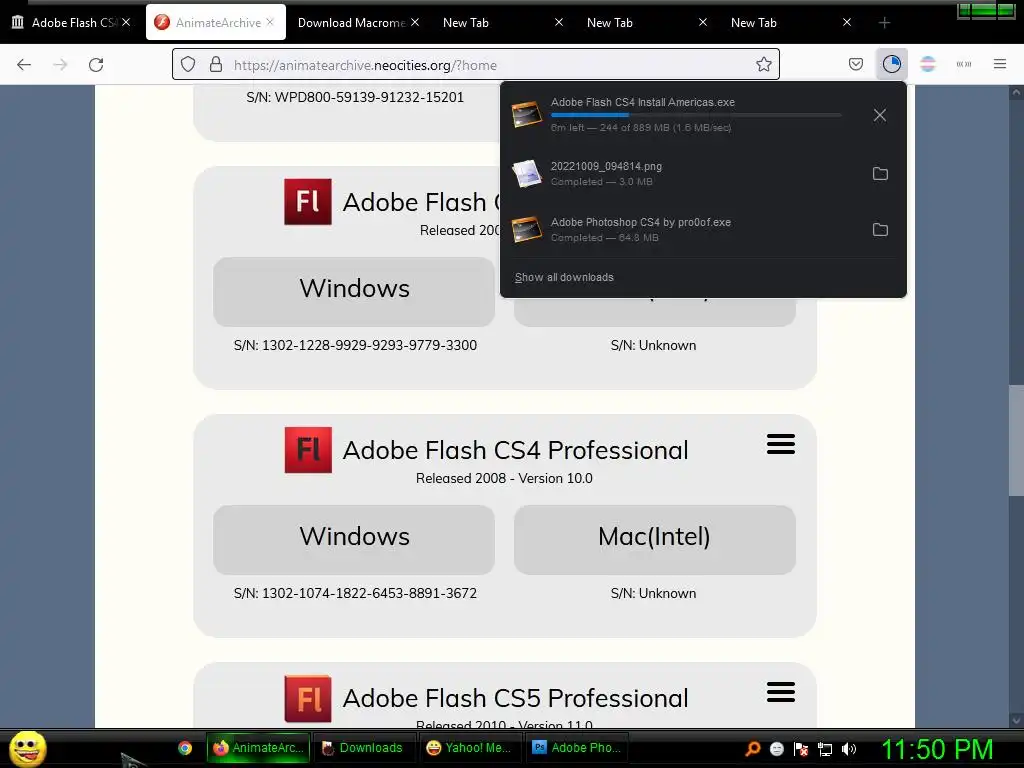The image size is (1024, 768).
Task: Close the AnimateArchive tab
Action: click(270, 22)
